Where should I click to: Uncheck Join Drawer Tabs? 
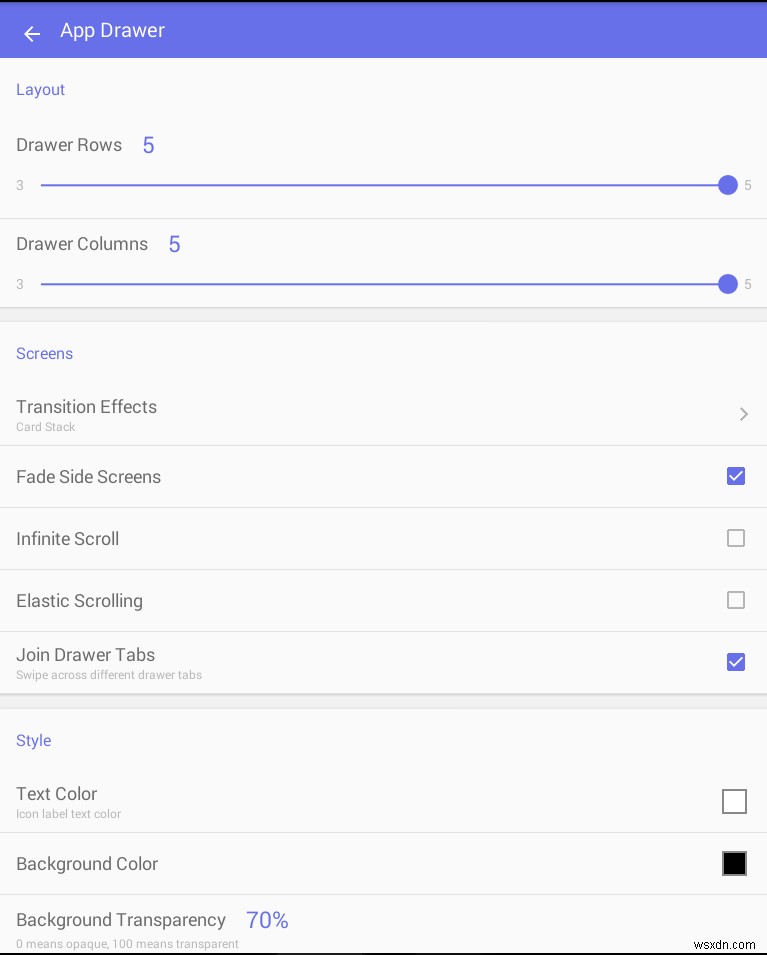736,662
